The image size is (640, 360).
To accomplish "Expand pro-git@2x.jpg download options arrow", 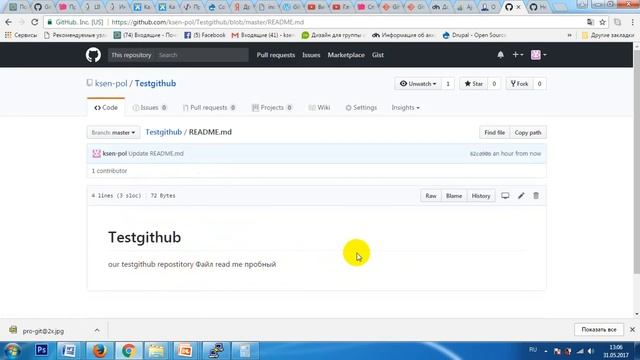I will [97, 330].
